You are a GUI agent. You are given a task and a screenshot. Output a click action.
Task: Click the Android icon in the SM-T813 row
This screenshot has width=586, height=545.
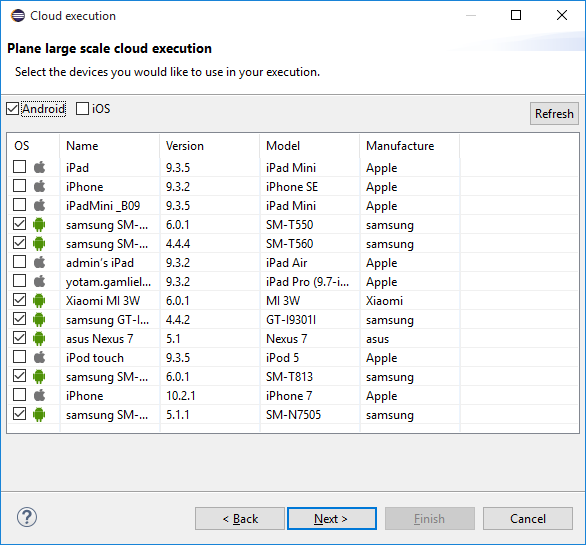39,376
